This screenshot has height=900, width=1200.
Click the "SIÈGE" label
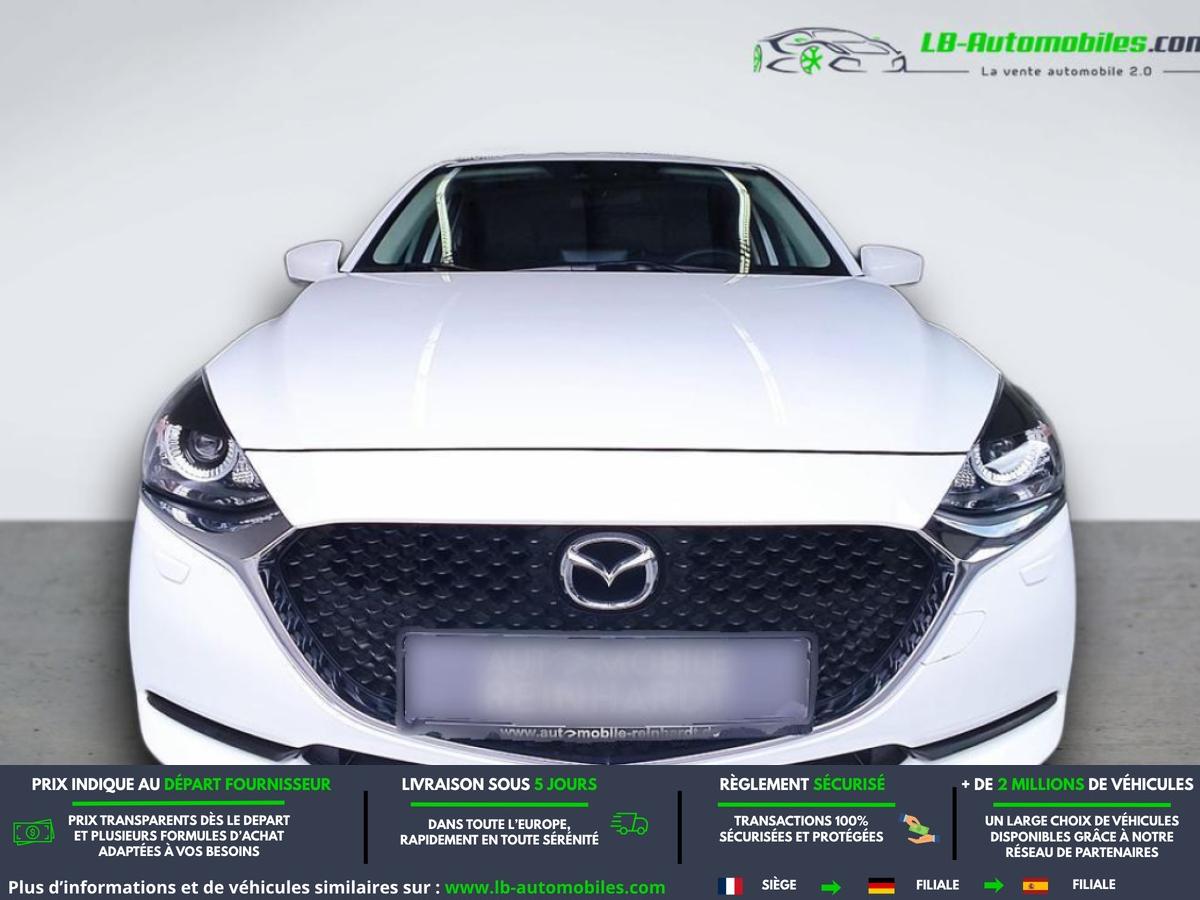[x=779, y=885]
